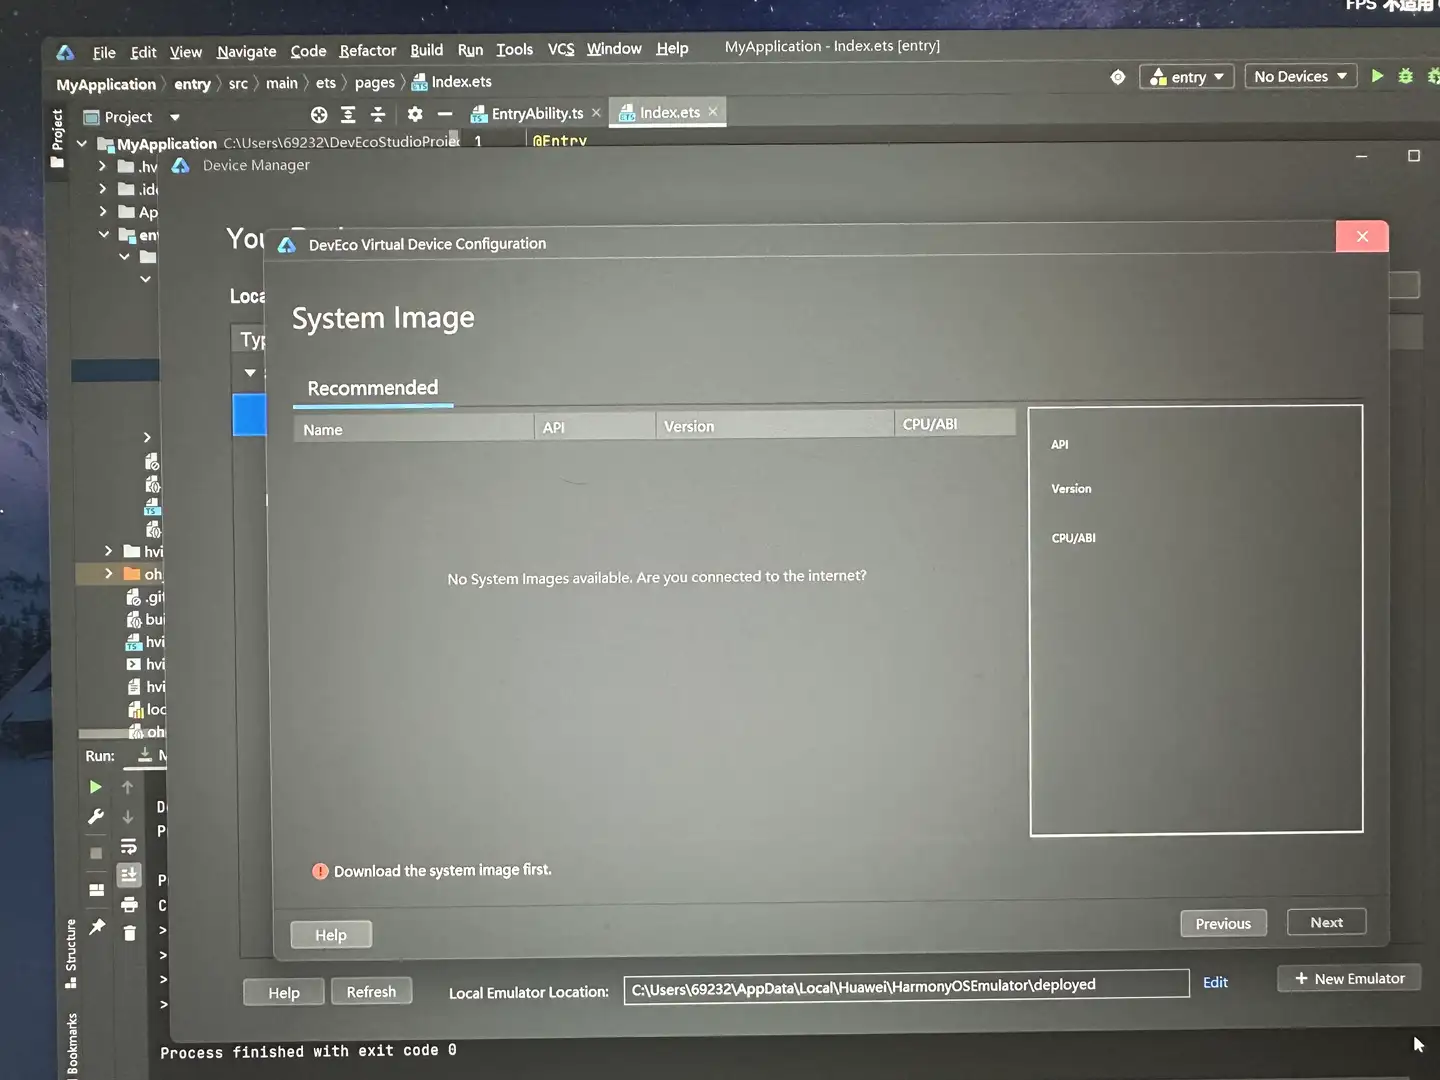Open the Bookmarks side tab
The width and height of the screenshot is (1440, 1080).
point(72,1044)
